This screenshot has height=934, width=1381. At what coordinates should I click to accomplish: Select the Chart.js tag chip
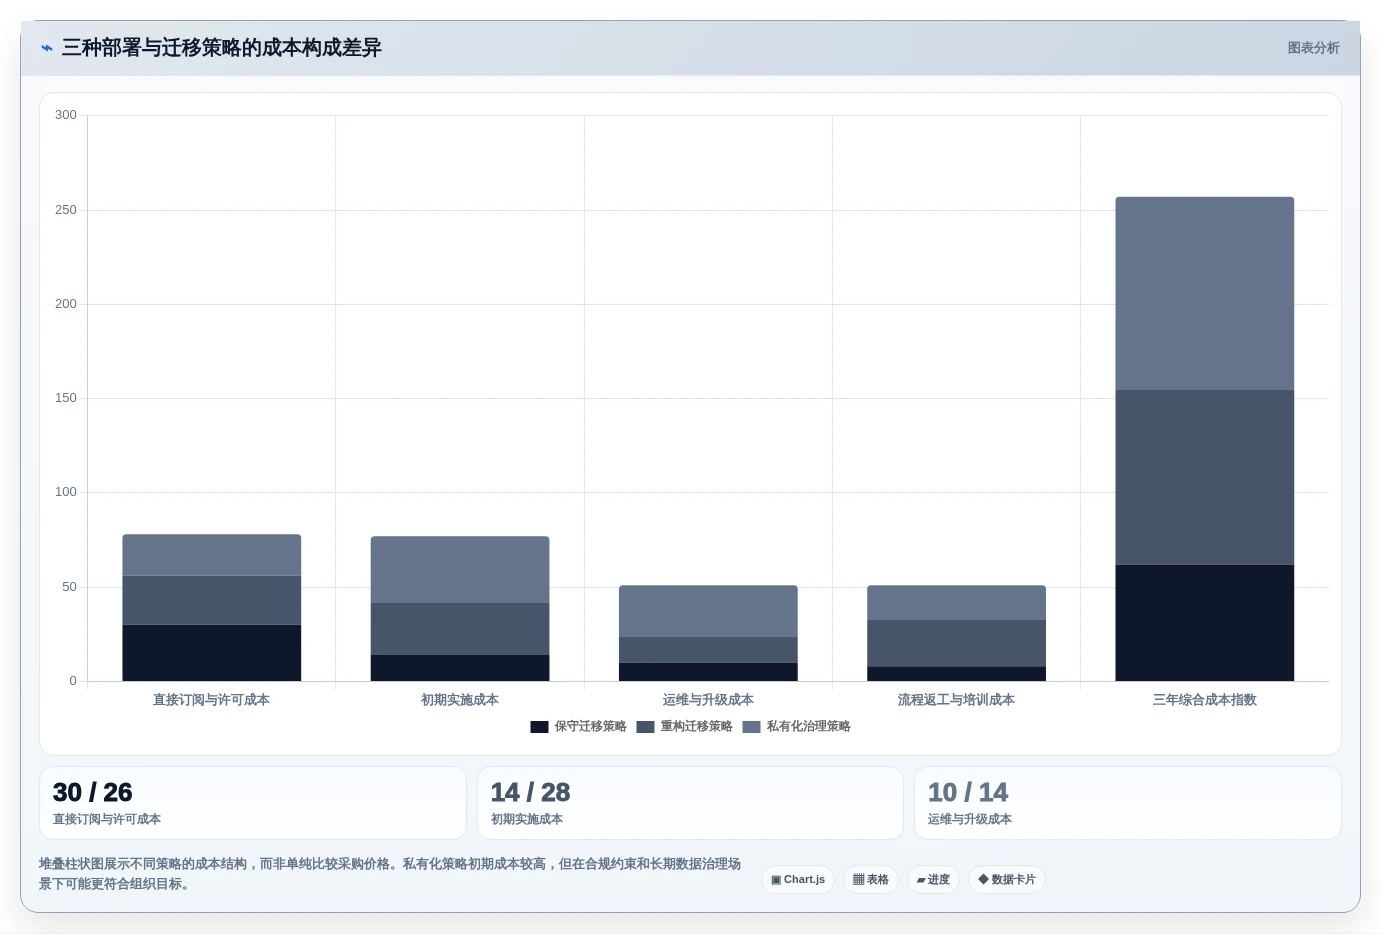(798, 880)
